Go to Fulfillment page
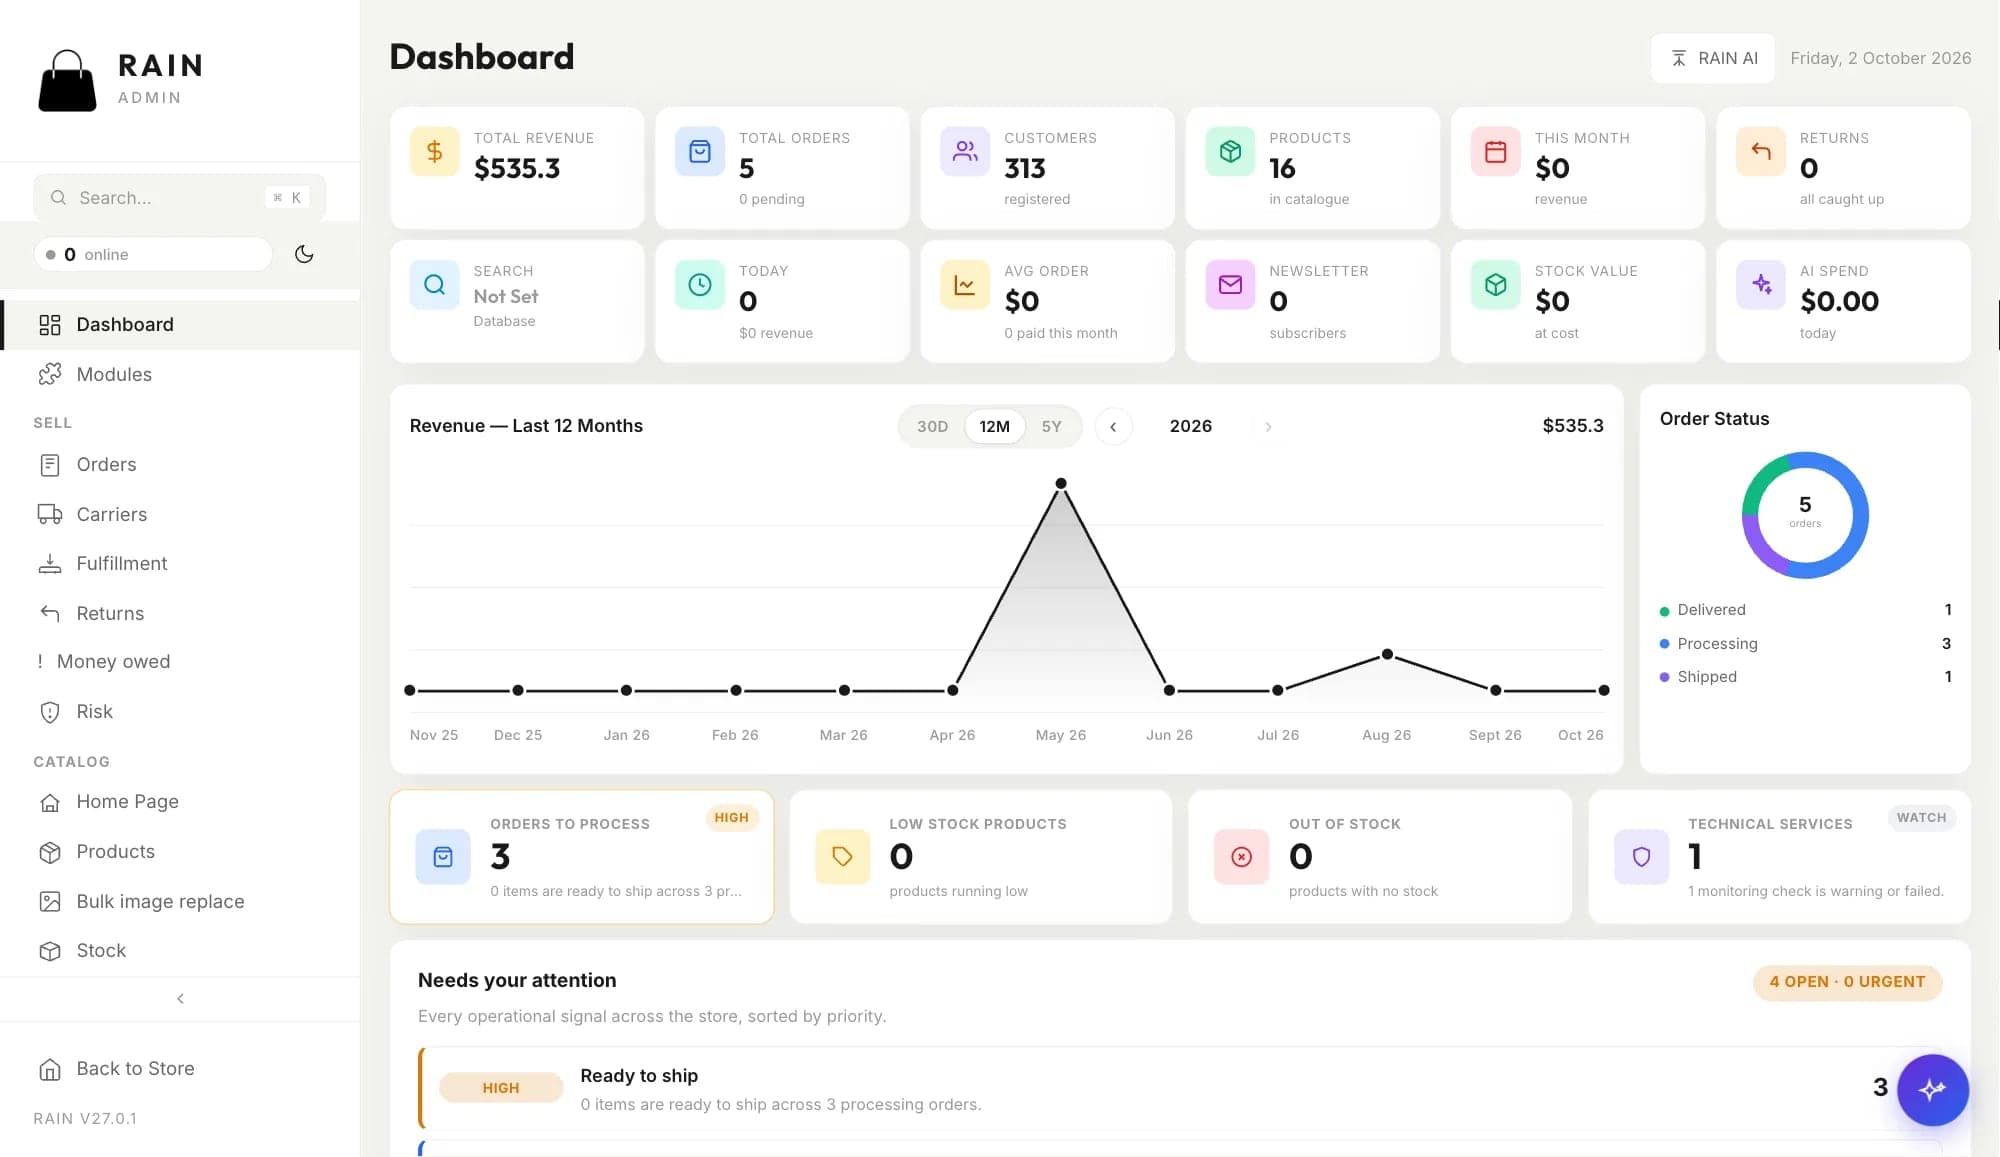The height and width of the screenshot is (1157, 2000). pyautogui.click(x=180, y=563)
